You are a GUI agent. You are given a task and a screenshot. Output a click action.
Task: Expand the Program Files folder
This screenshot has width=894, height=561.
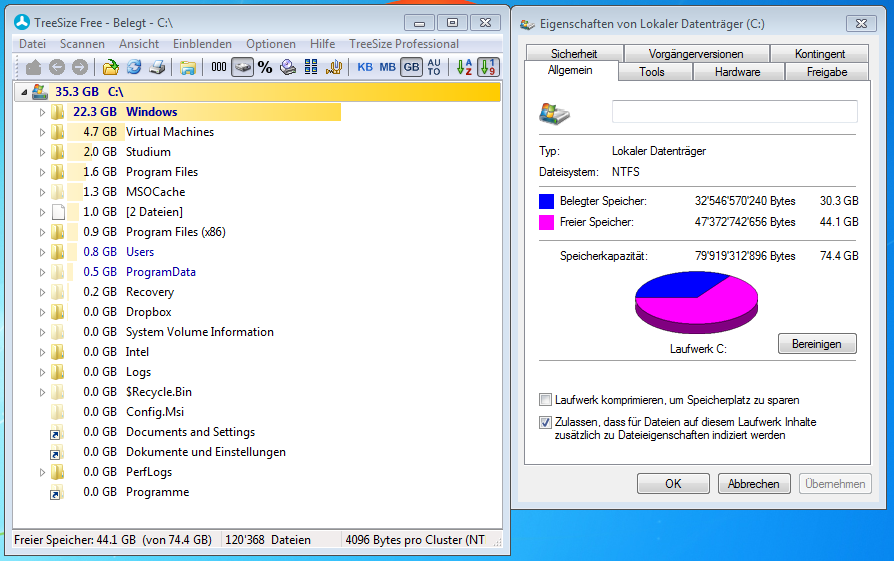click(x=42, y=172)
